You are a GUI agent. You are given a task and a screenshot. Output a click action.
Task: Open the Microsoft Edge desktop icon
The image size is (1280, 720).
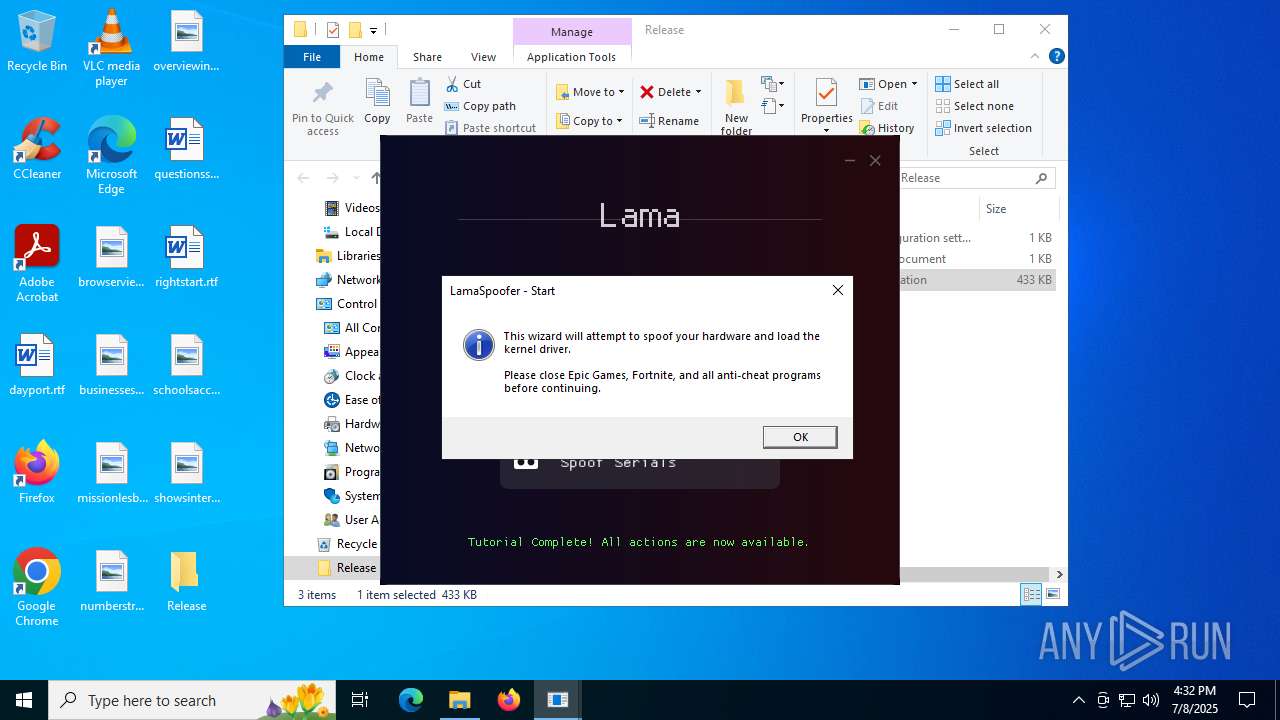point(111,156)
